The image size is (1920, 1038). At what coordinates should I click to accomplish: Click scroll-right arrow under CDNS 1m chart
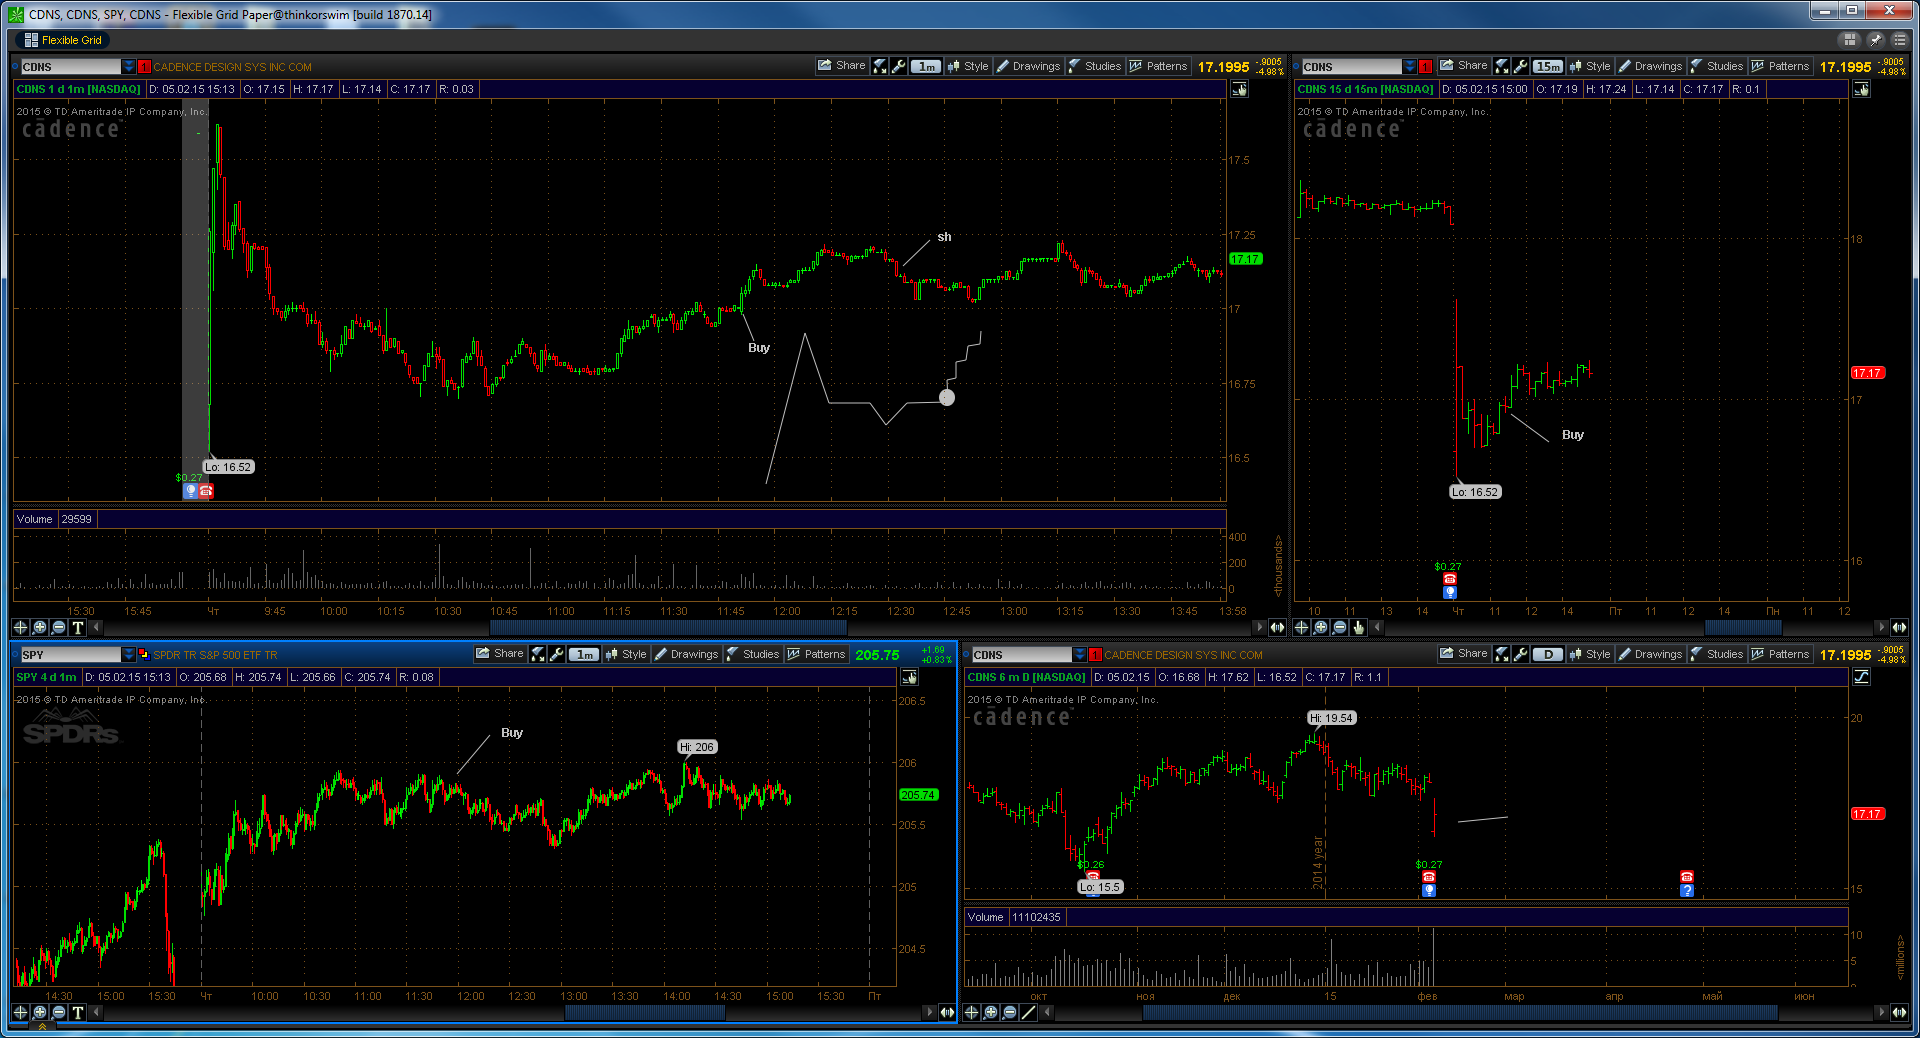point(1259,627)
